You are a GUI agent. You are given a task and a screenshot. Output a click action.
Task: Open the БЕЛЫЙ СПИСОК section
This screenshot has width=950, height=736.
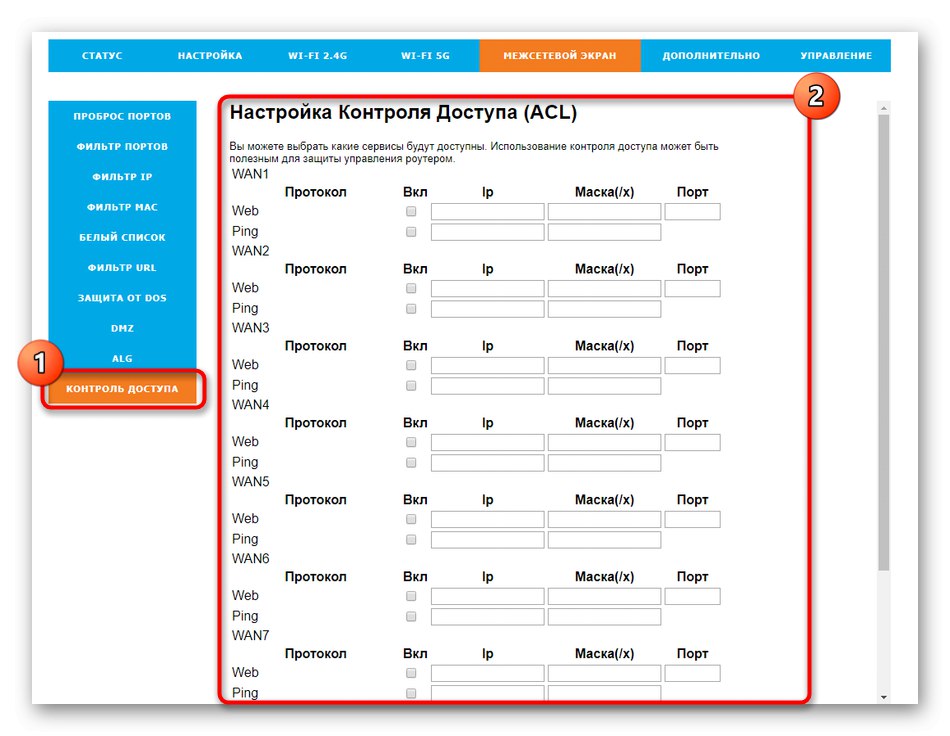pyautogui.click(x=122, y=237)
